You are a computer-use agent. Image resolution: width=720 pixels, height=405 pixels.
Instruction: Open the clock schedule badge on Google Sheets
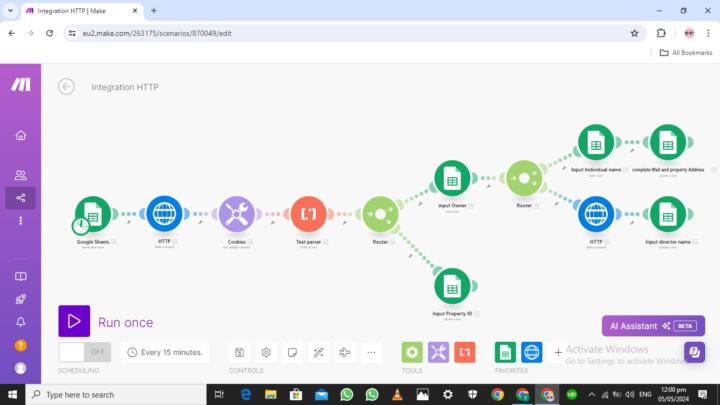(x=81, y=226)
